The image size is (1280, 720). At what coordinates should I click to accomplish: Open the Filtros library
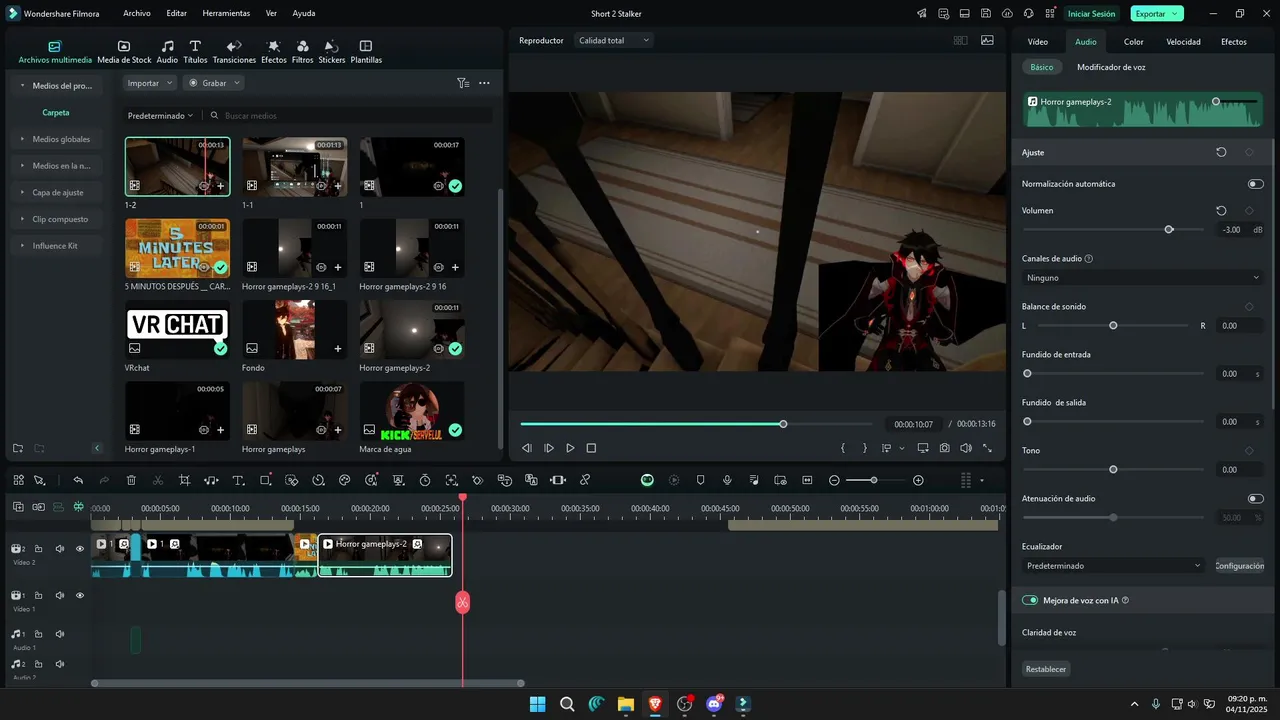point(302,52)
